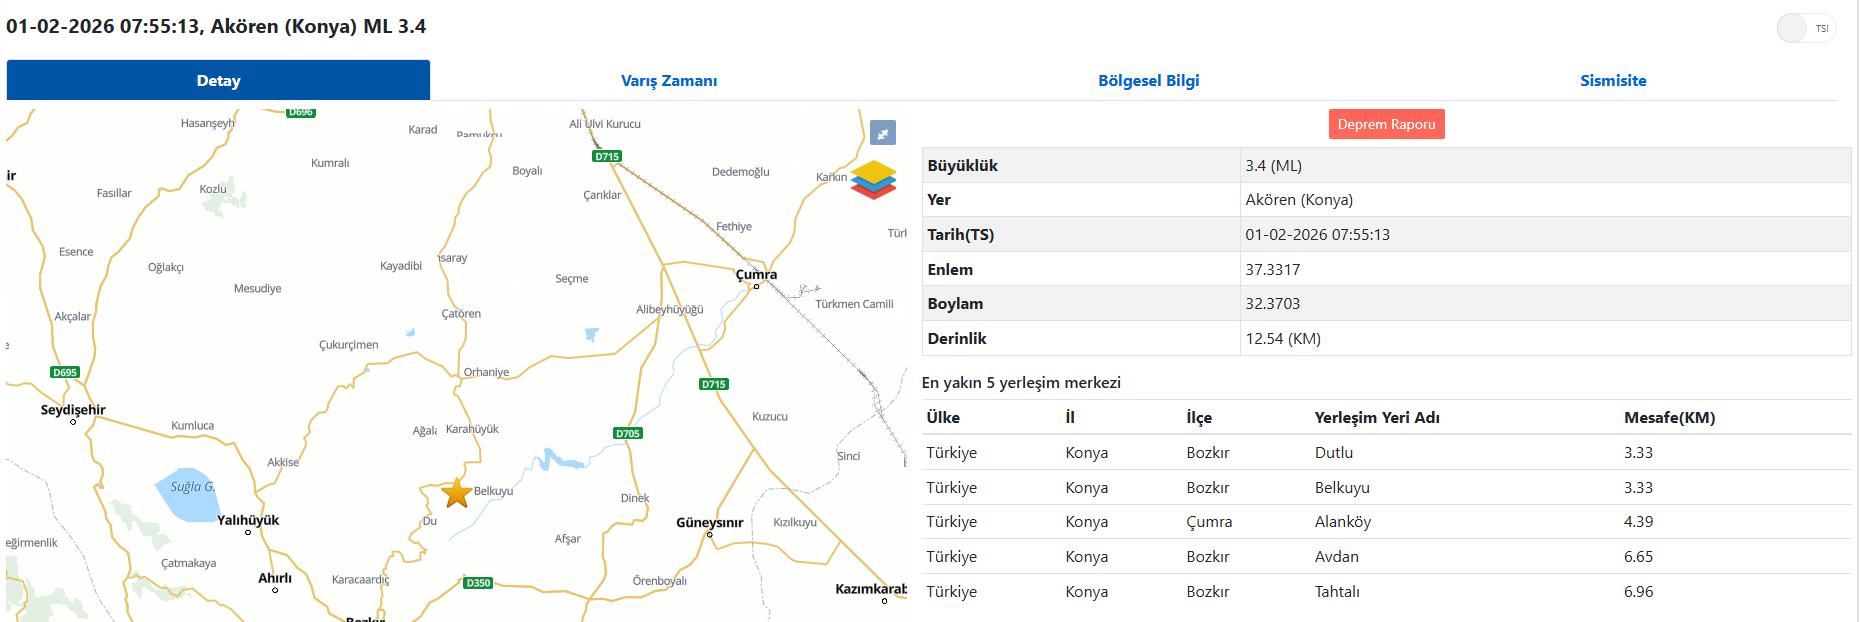Click the Suğla Gölü lake on map
The height and width of the screenshot is (622, 1861).
pyautogui.click(x=187, y=494)
